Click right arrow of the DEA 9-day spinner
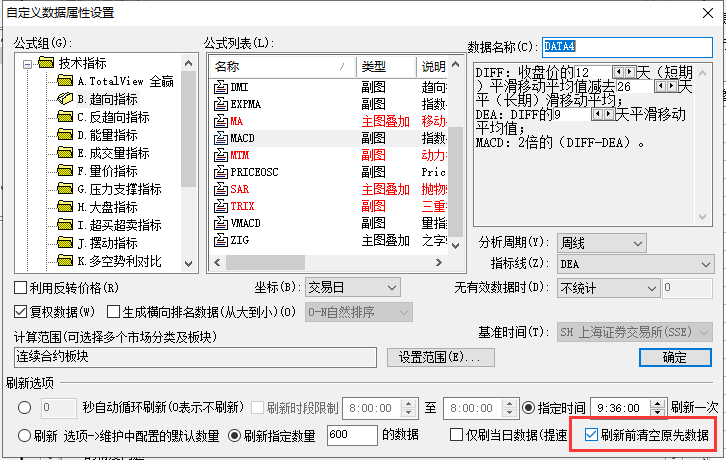This screenshot has width=726, height=460. click(x=609, y=114)
